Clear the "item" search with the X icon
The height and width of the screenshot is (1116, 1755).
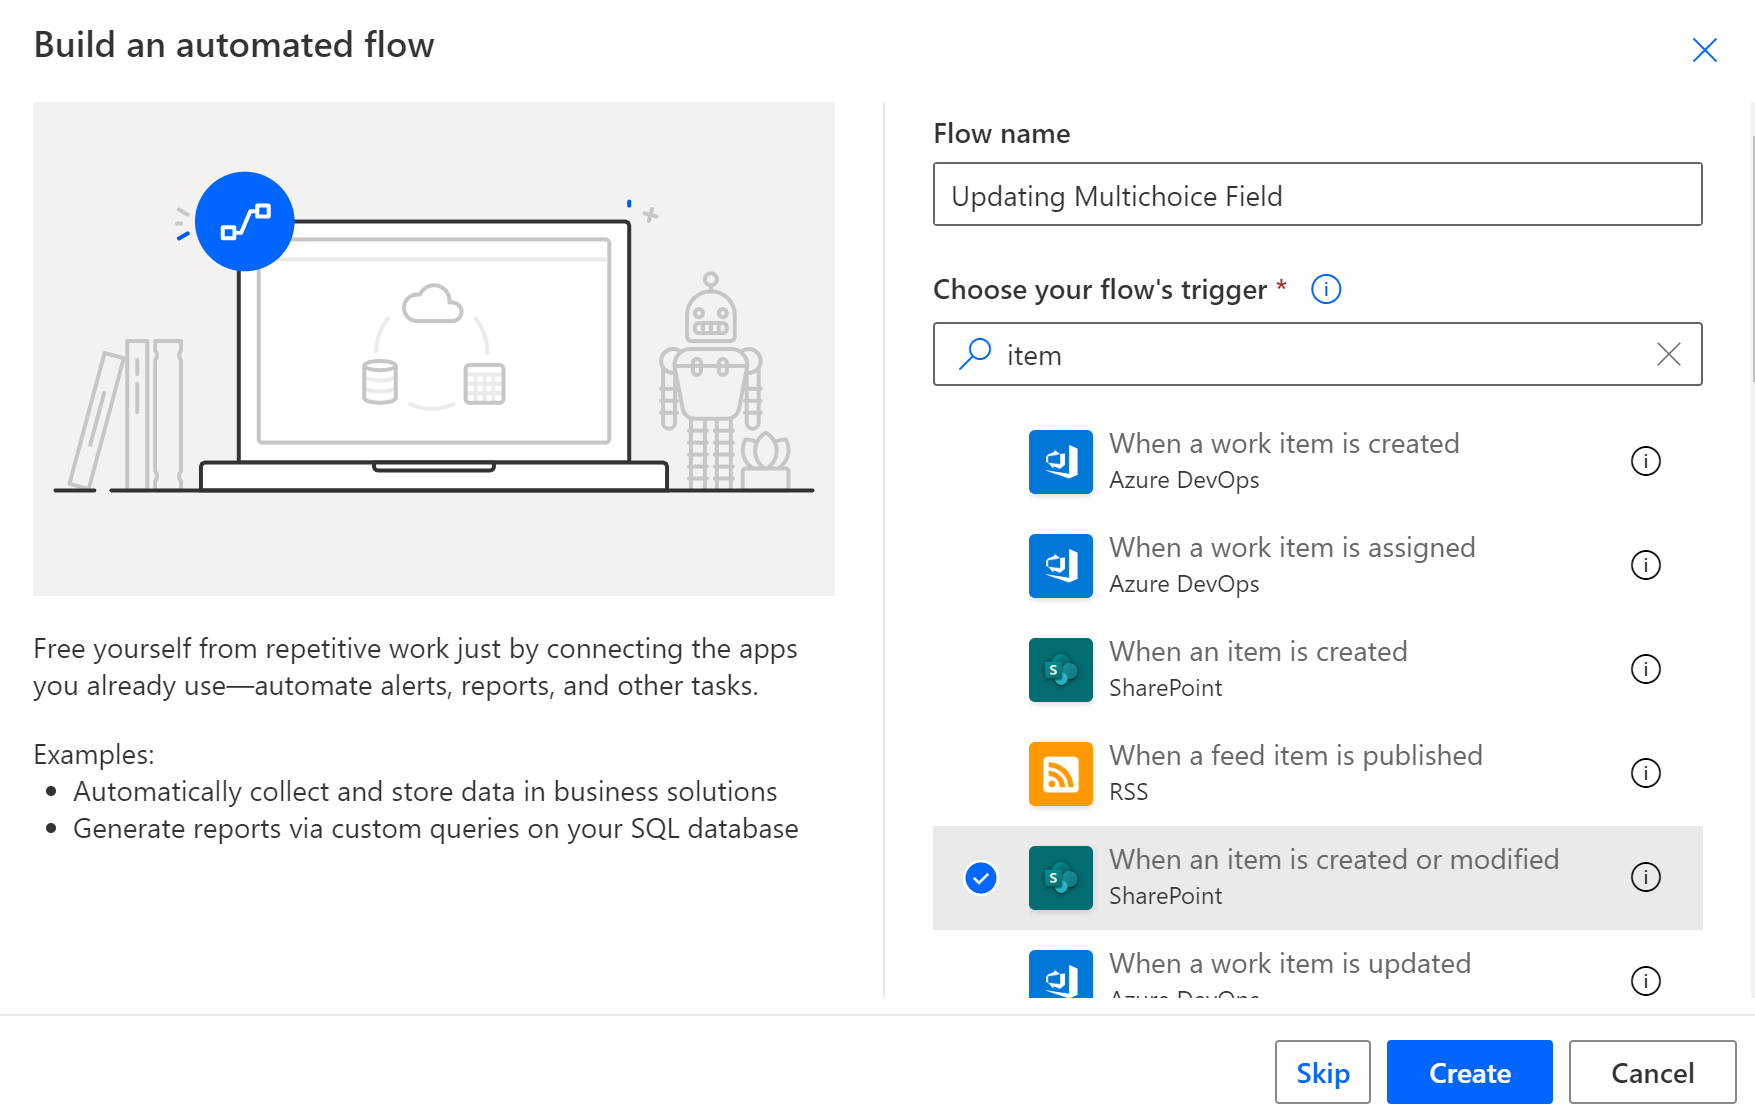click(1669, 354)
